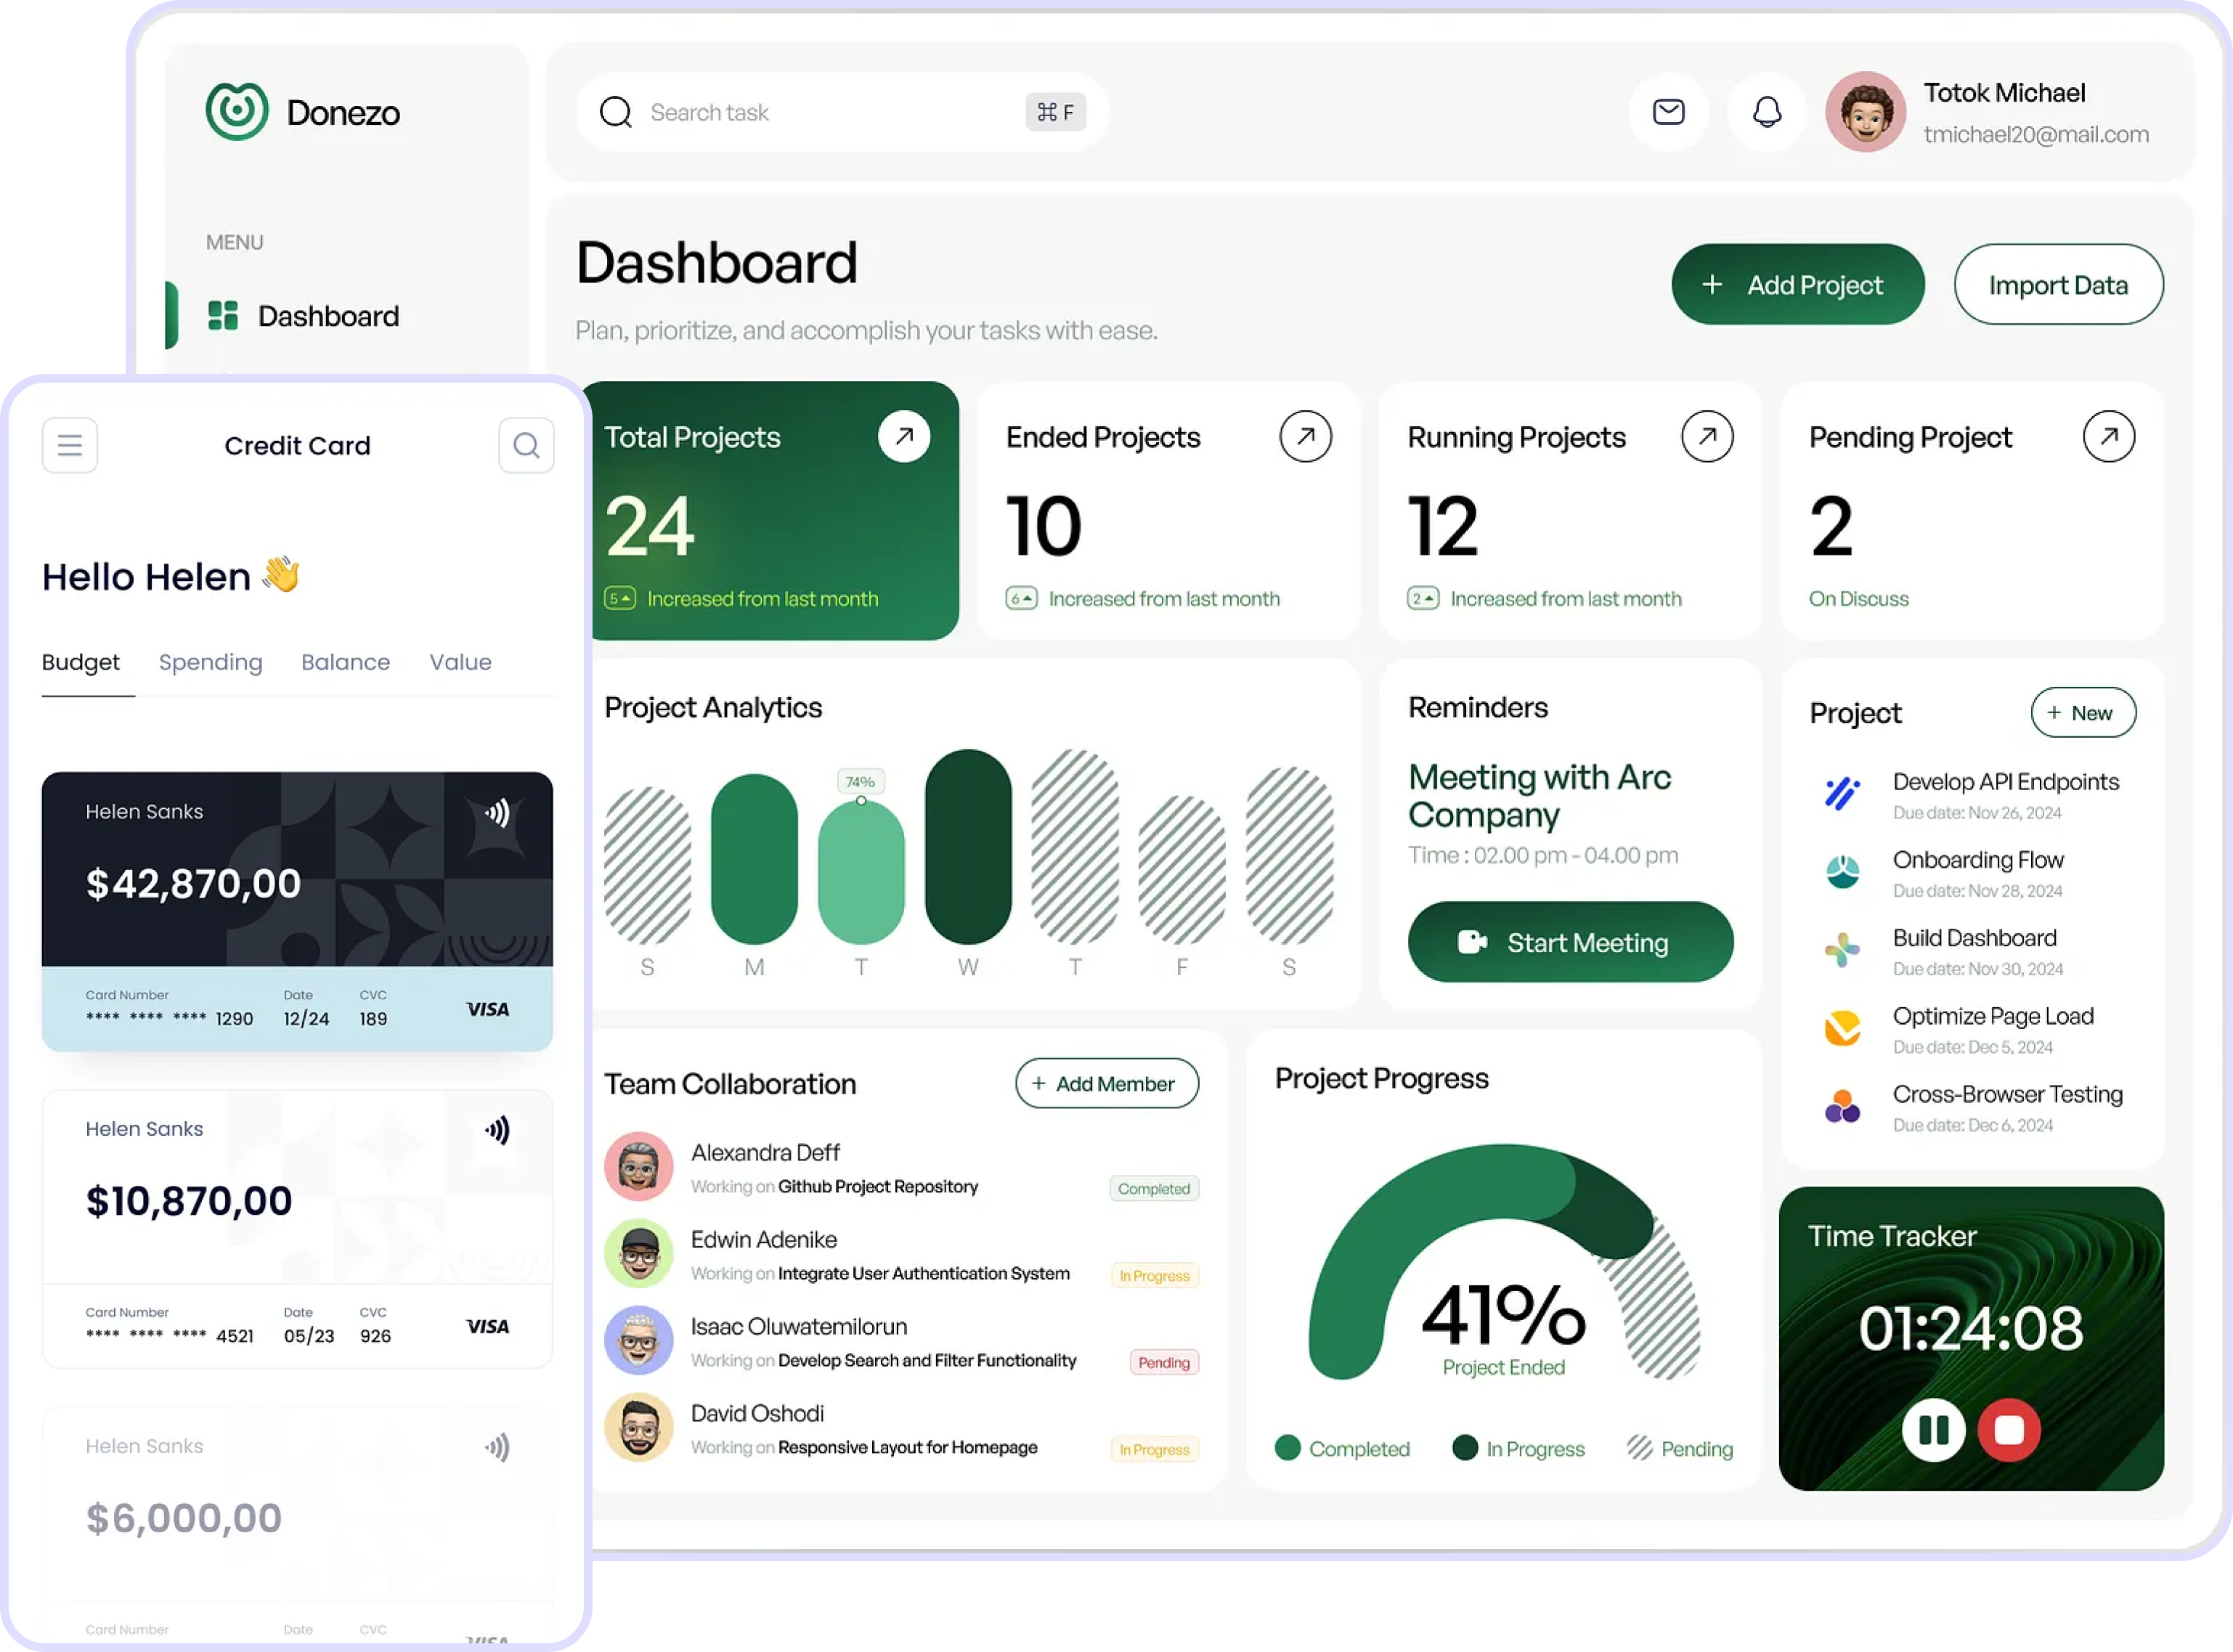Open Ended Projects arrow icon
The width and height of the screenshot is (2233, 1652).
point(1305,437)
